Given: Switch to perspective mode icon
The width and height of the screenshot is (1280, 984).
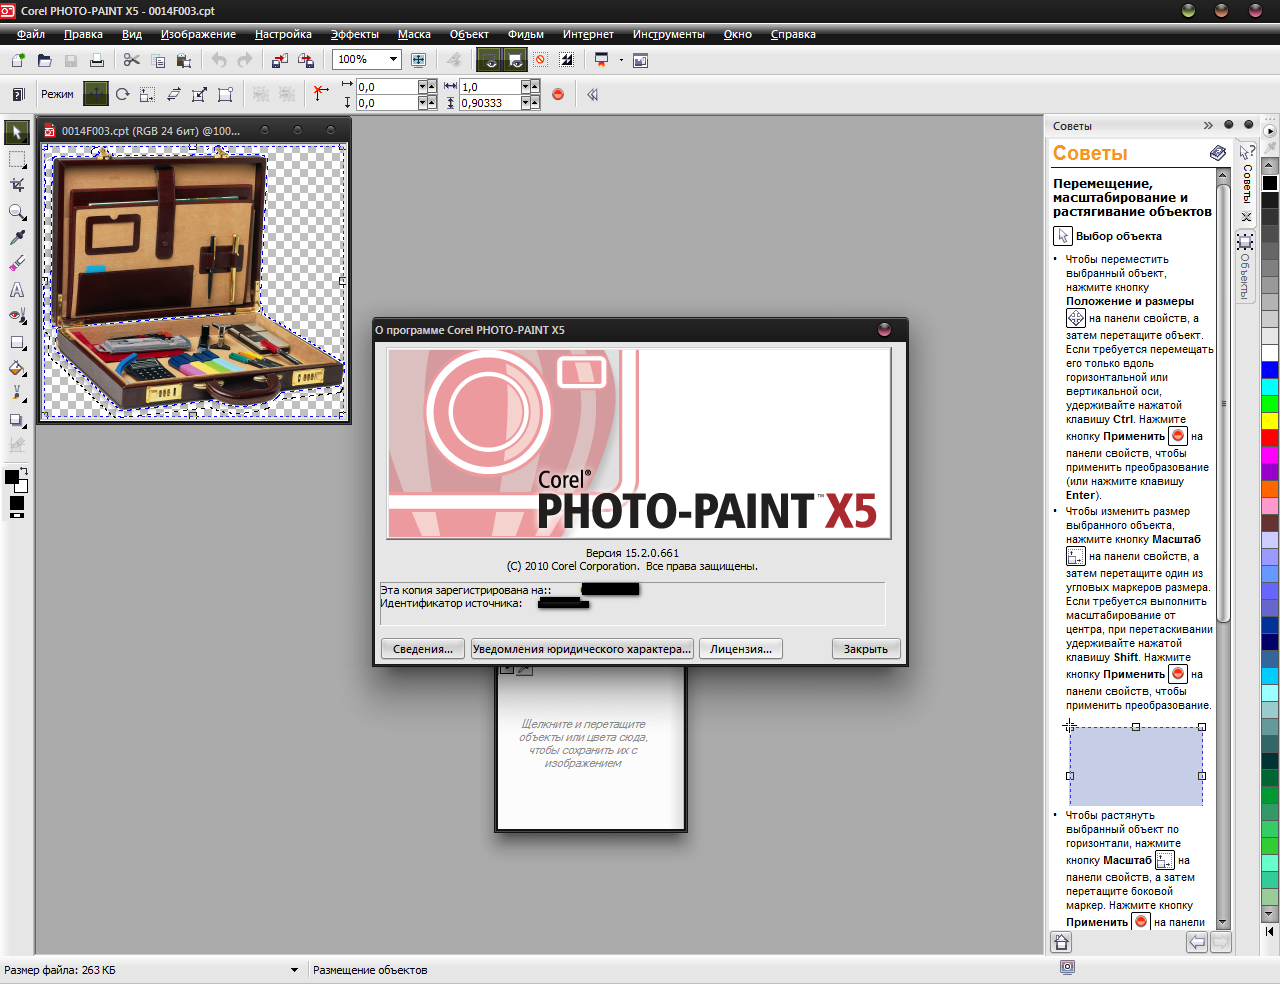Looking at the screenshot, I should pos(226,94).
